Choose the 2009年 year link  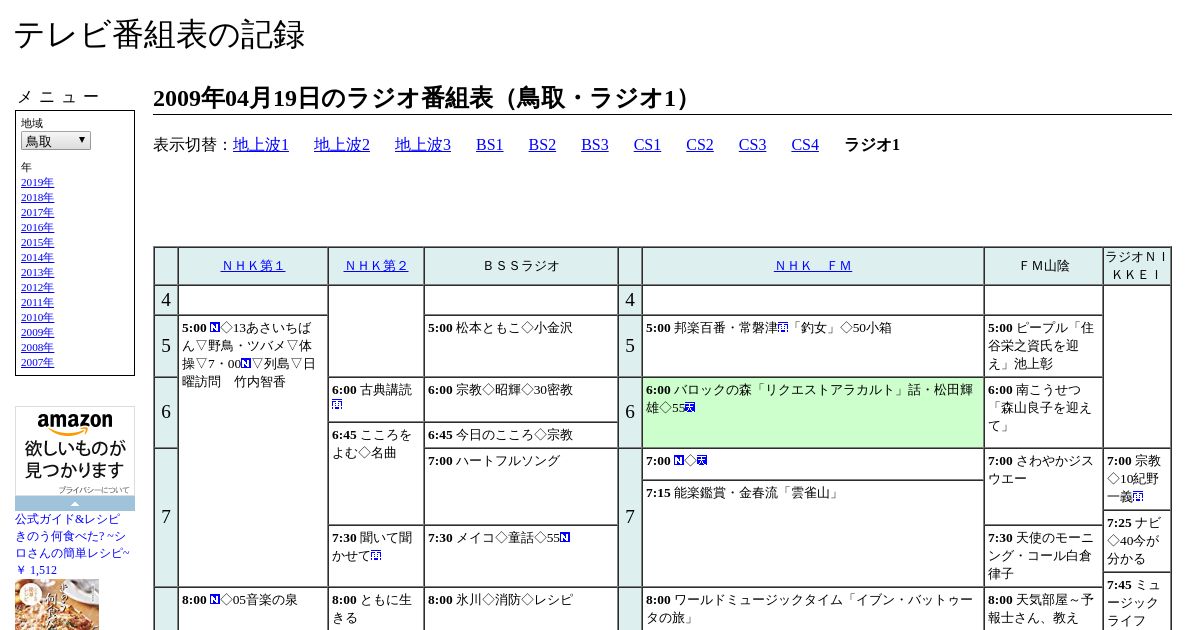(x=37, y=332)
